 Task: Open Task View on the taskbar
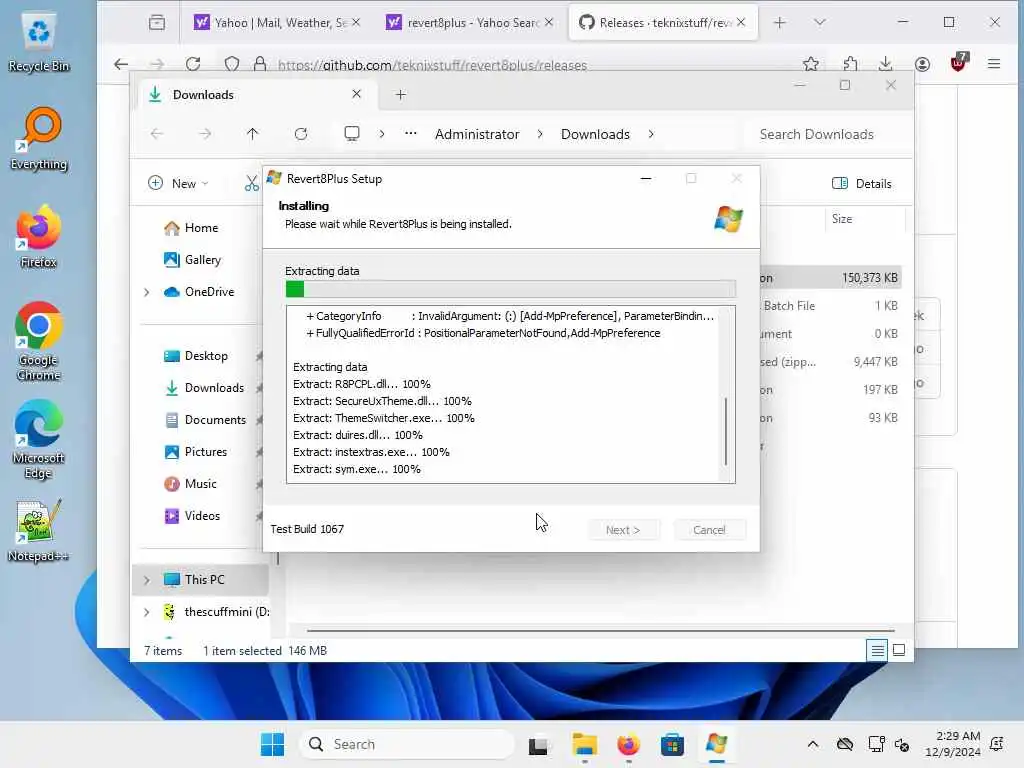538,744
